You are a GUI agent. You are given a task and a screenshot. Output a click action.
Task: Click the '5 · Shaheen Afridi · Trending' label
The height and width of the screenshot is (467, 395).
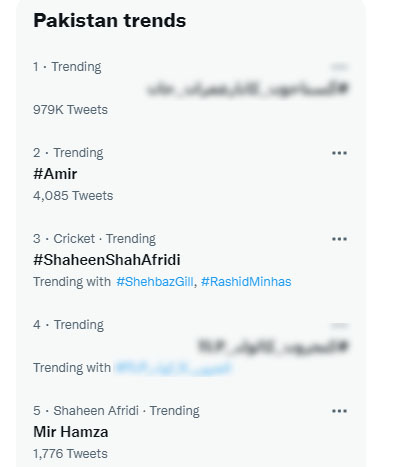[x=116, y=411]
